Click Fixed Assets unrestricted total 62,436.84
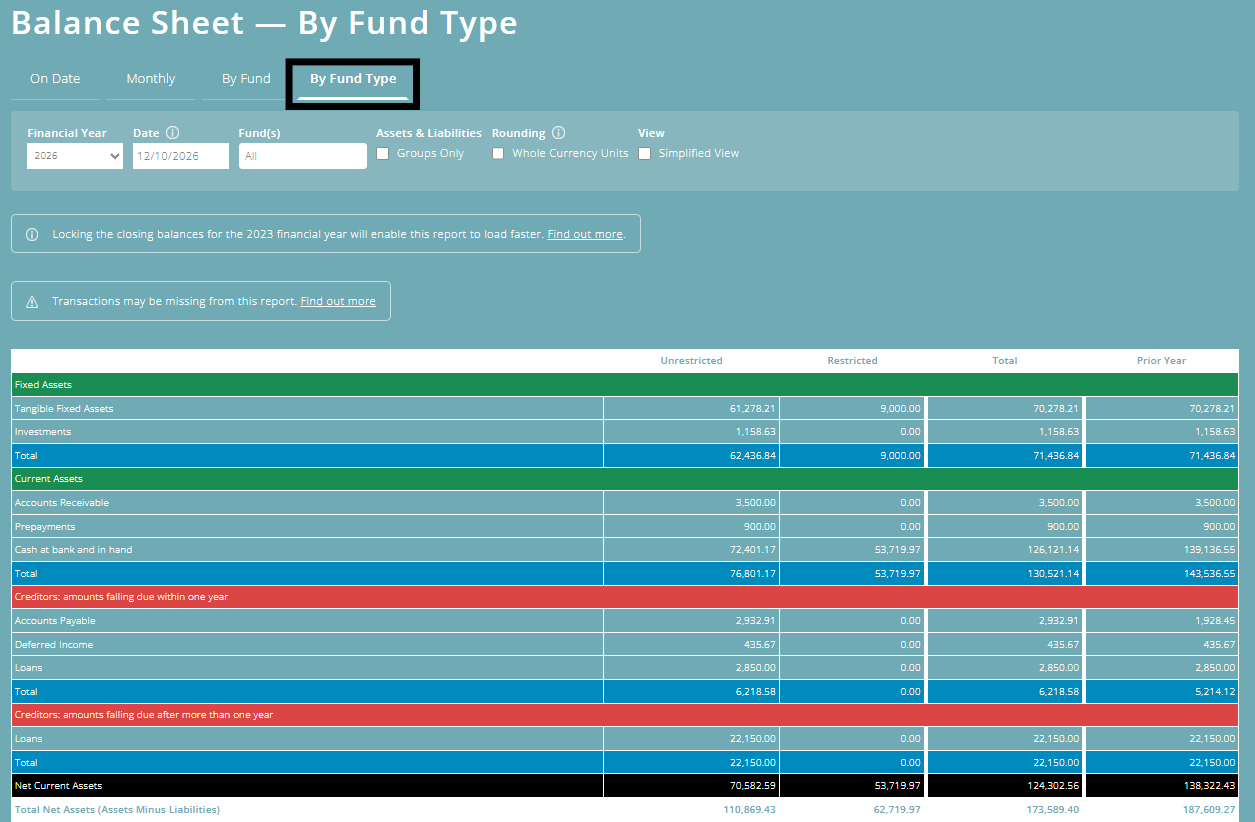 [753, 456]
